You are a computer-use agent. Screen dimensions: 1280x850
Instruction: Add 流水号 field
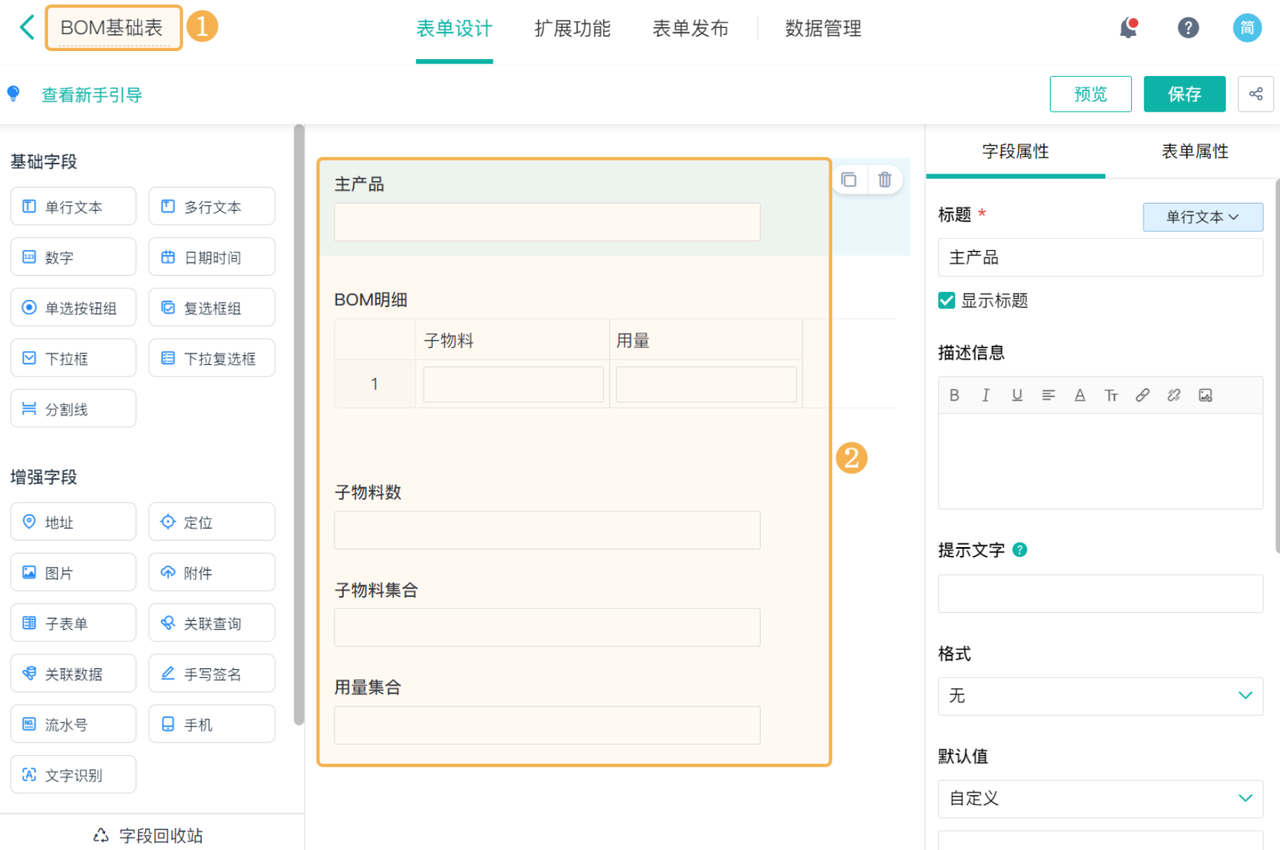pyautogui.click(x=73, y=724)
